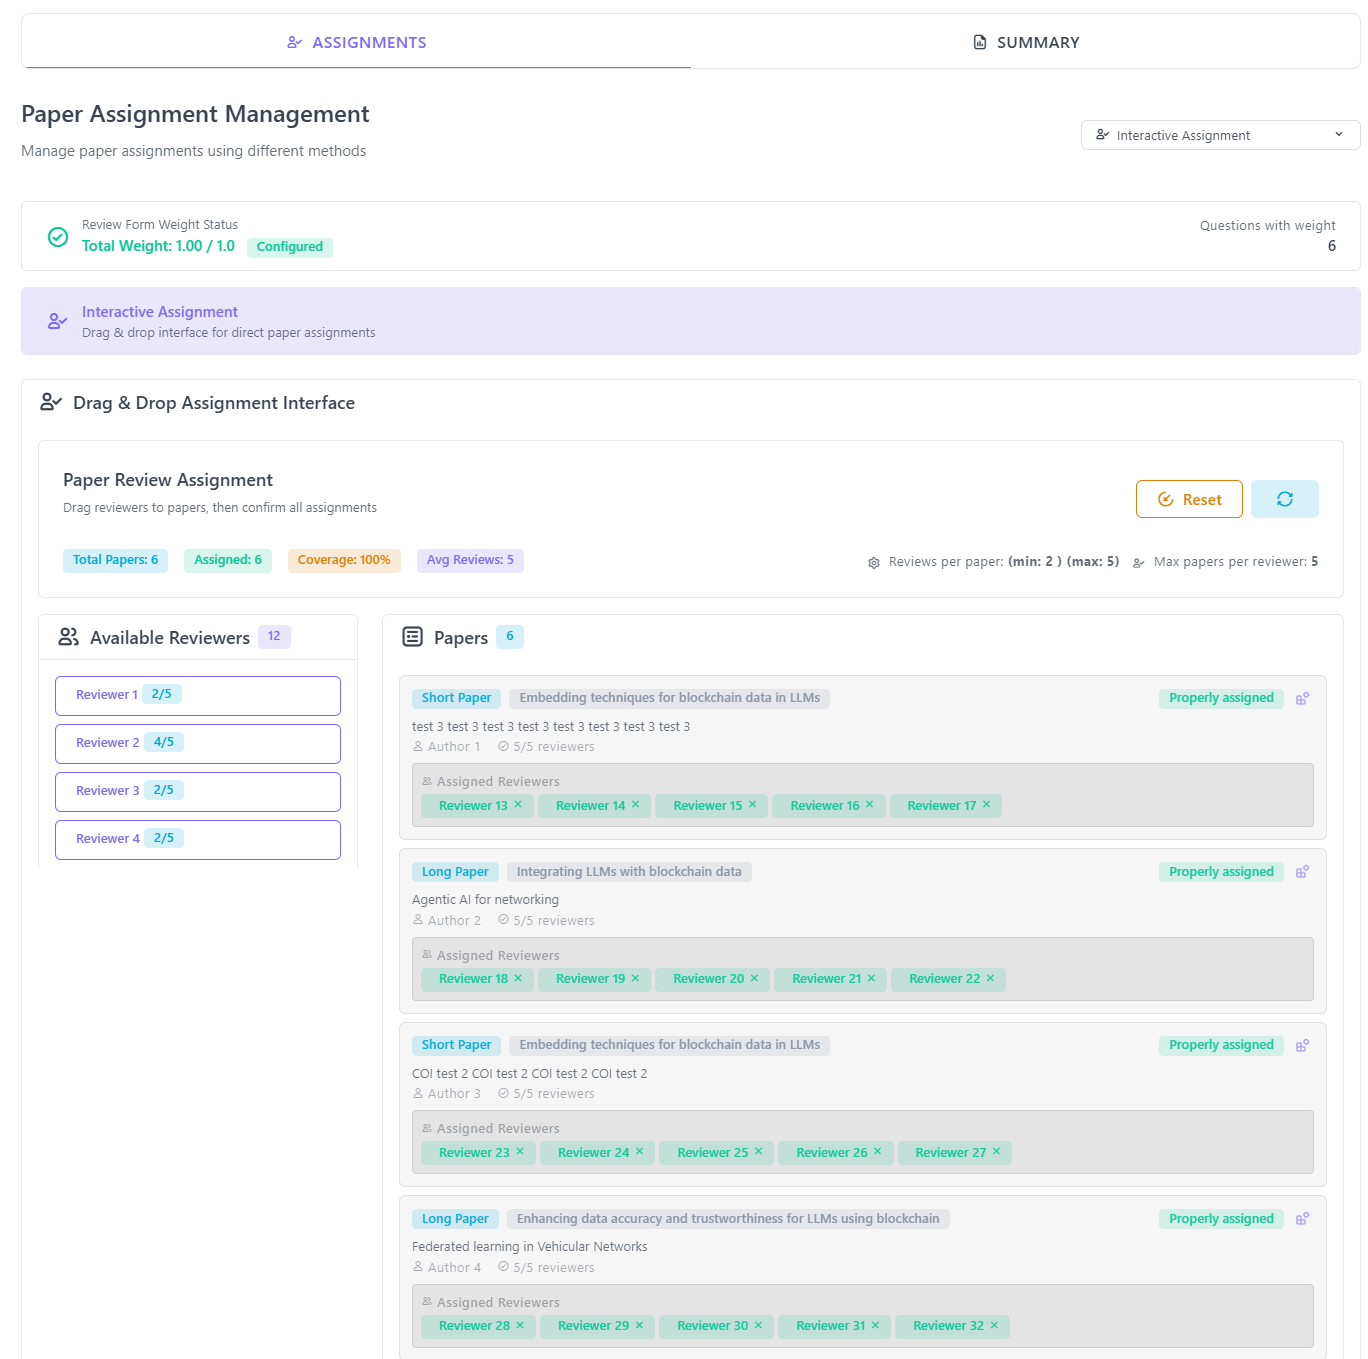
Task: Click the Reviewer 20 assigned chip
Action: 707,979
